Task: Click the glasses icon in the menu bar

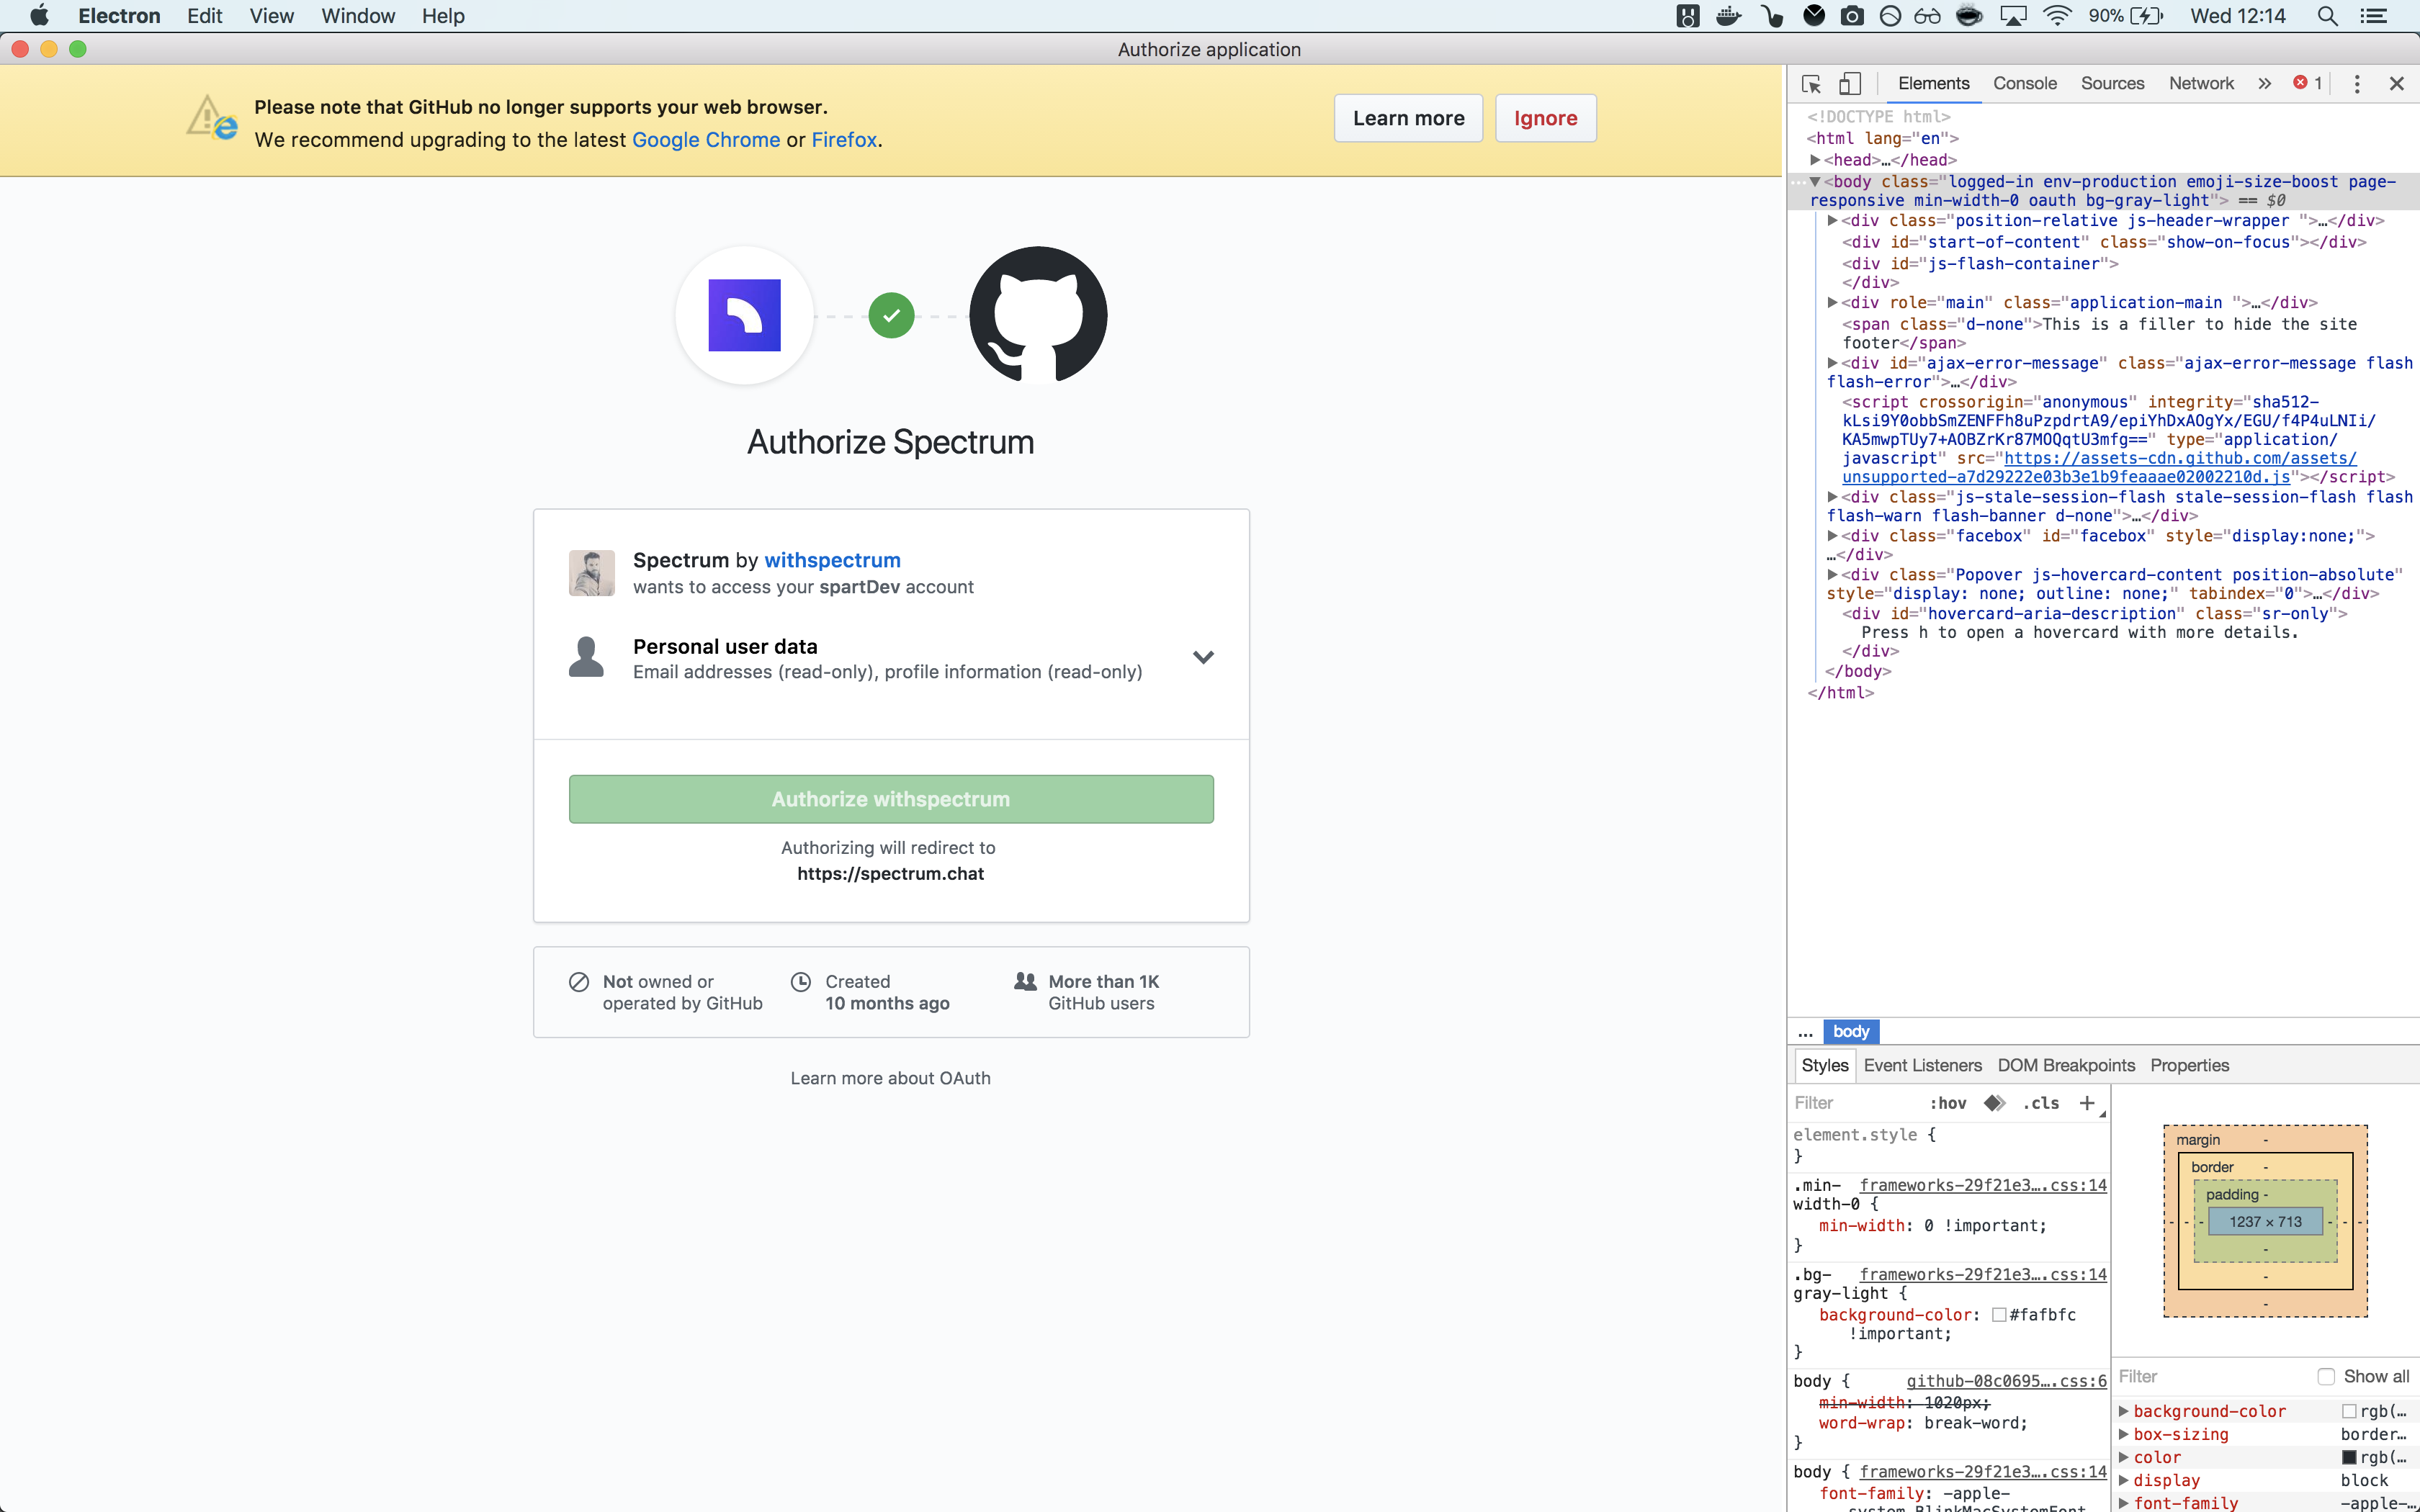Action: coord(1927,16)
